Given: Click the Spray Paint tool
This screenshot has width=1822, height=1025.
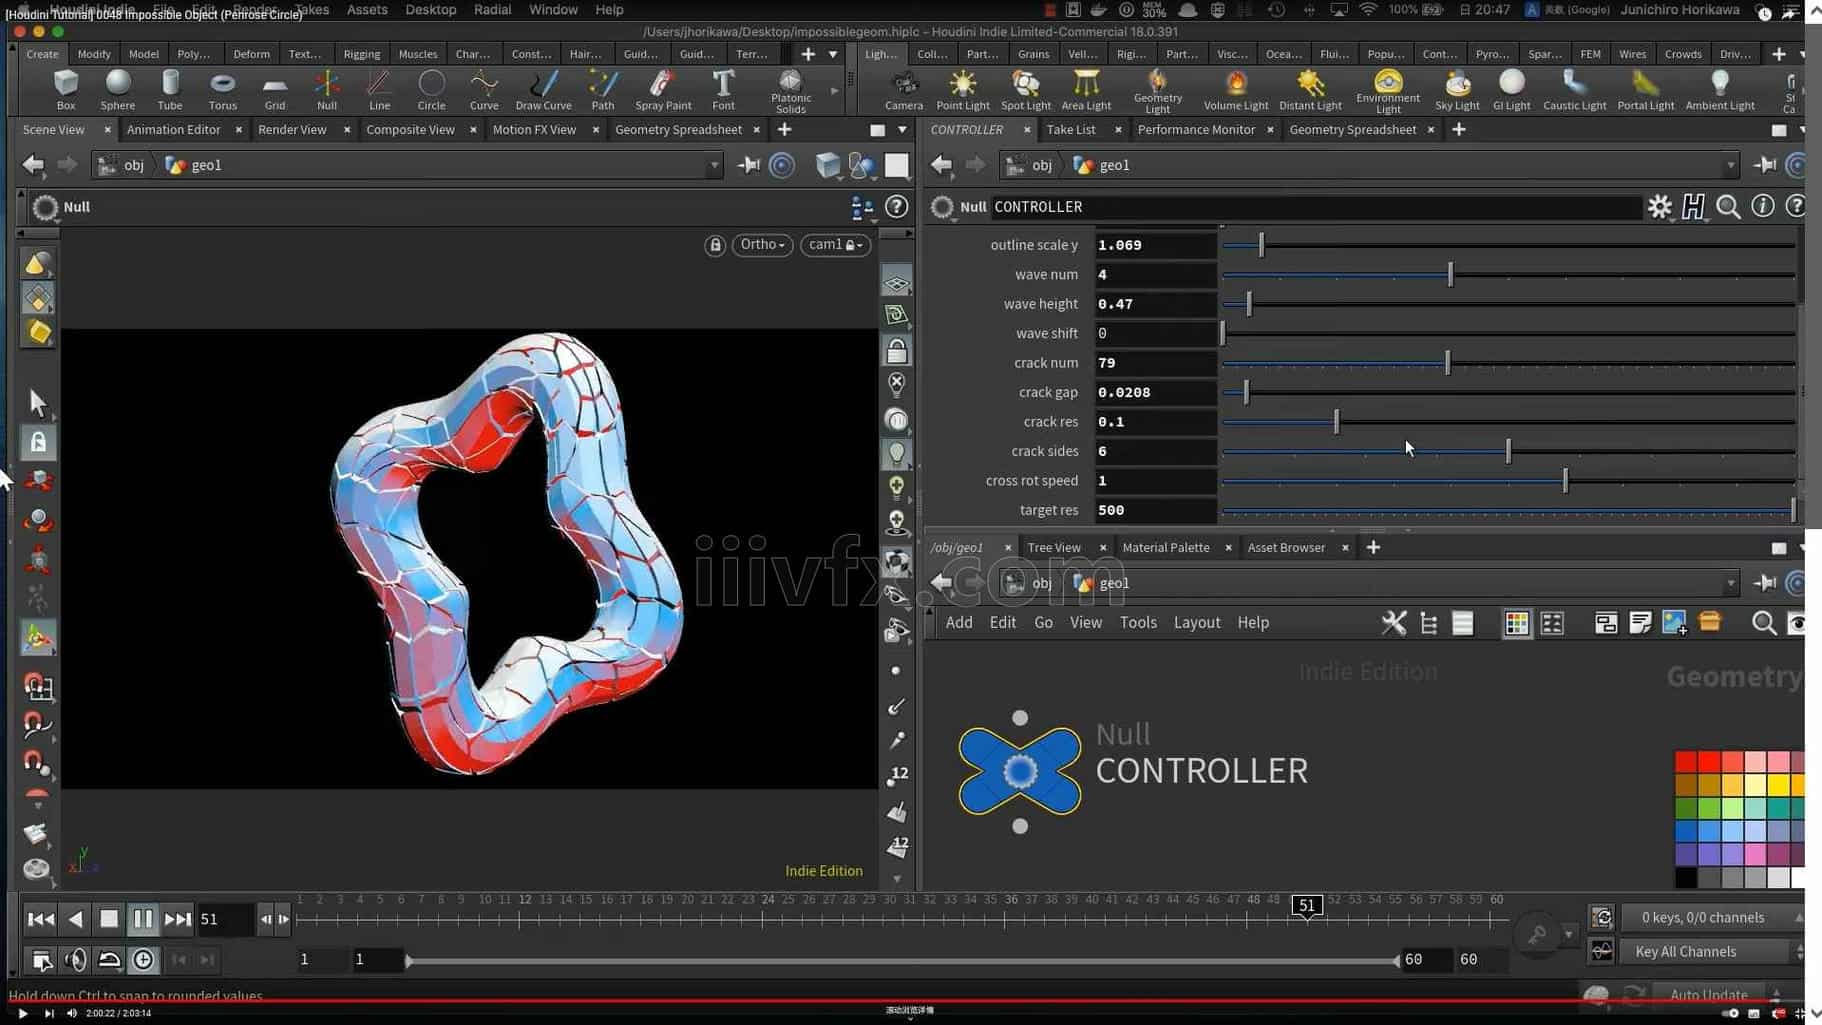Looking at the screenshot, I should pyautogui.click(x=662, y=90).
